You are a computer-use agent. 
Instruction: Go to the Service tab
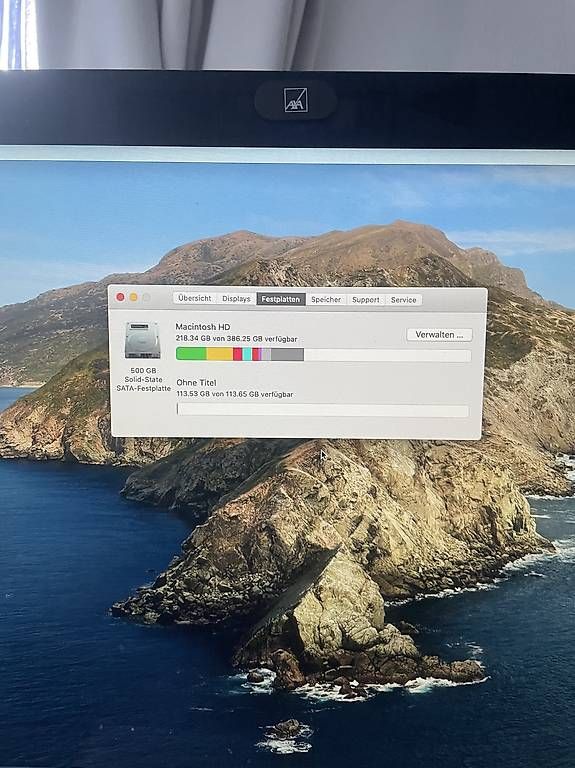[x=404, y=300]
